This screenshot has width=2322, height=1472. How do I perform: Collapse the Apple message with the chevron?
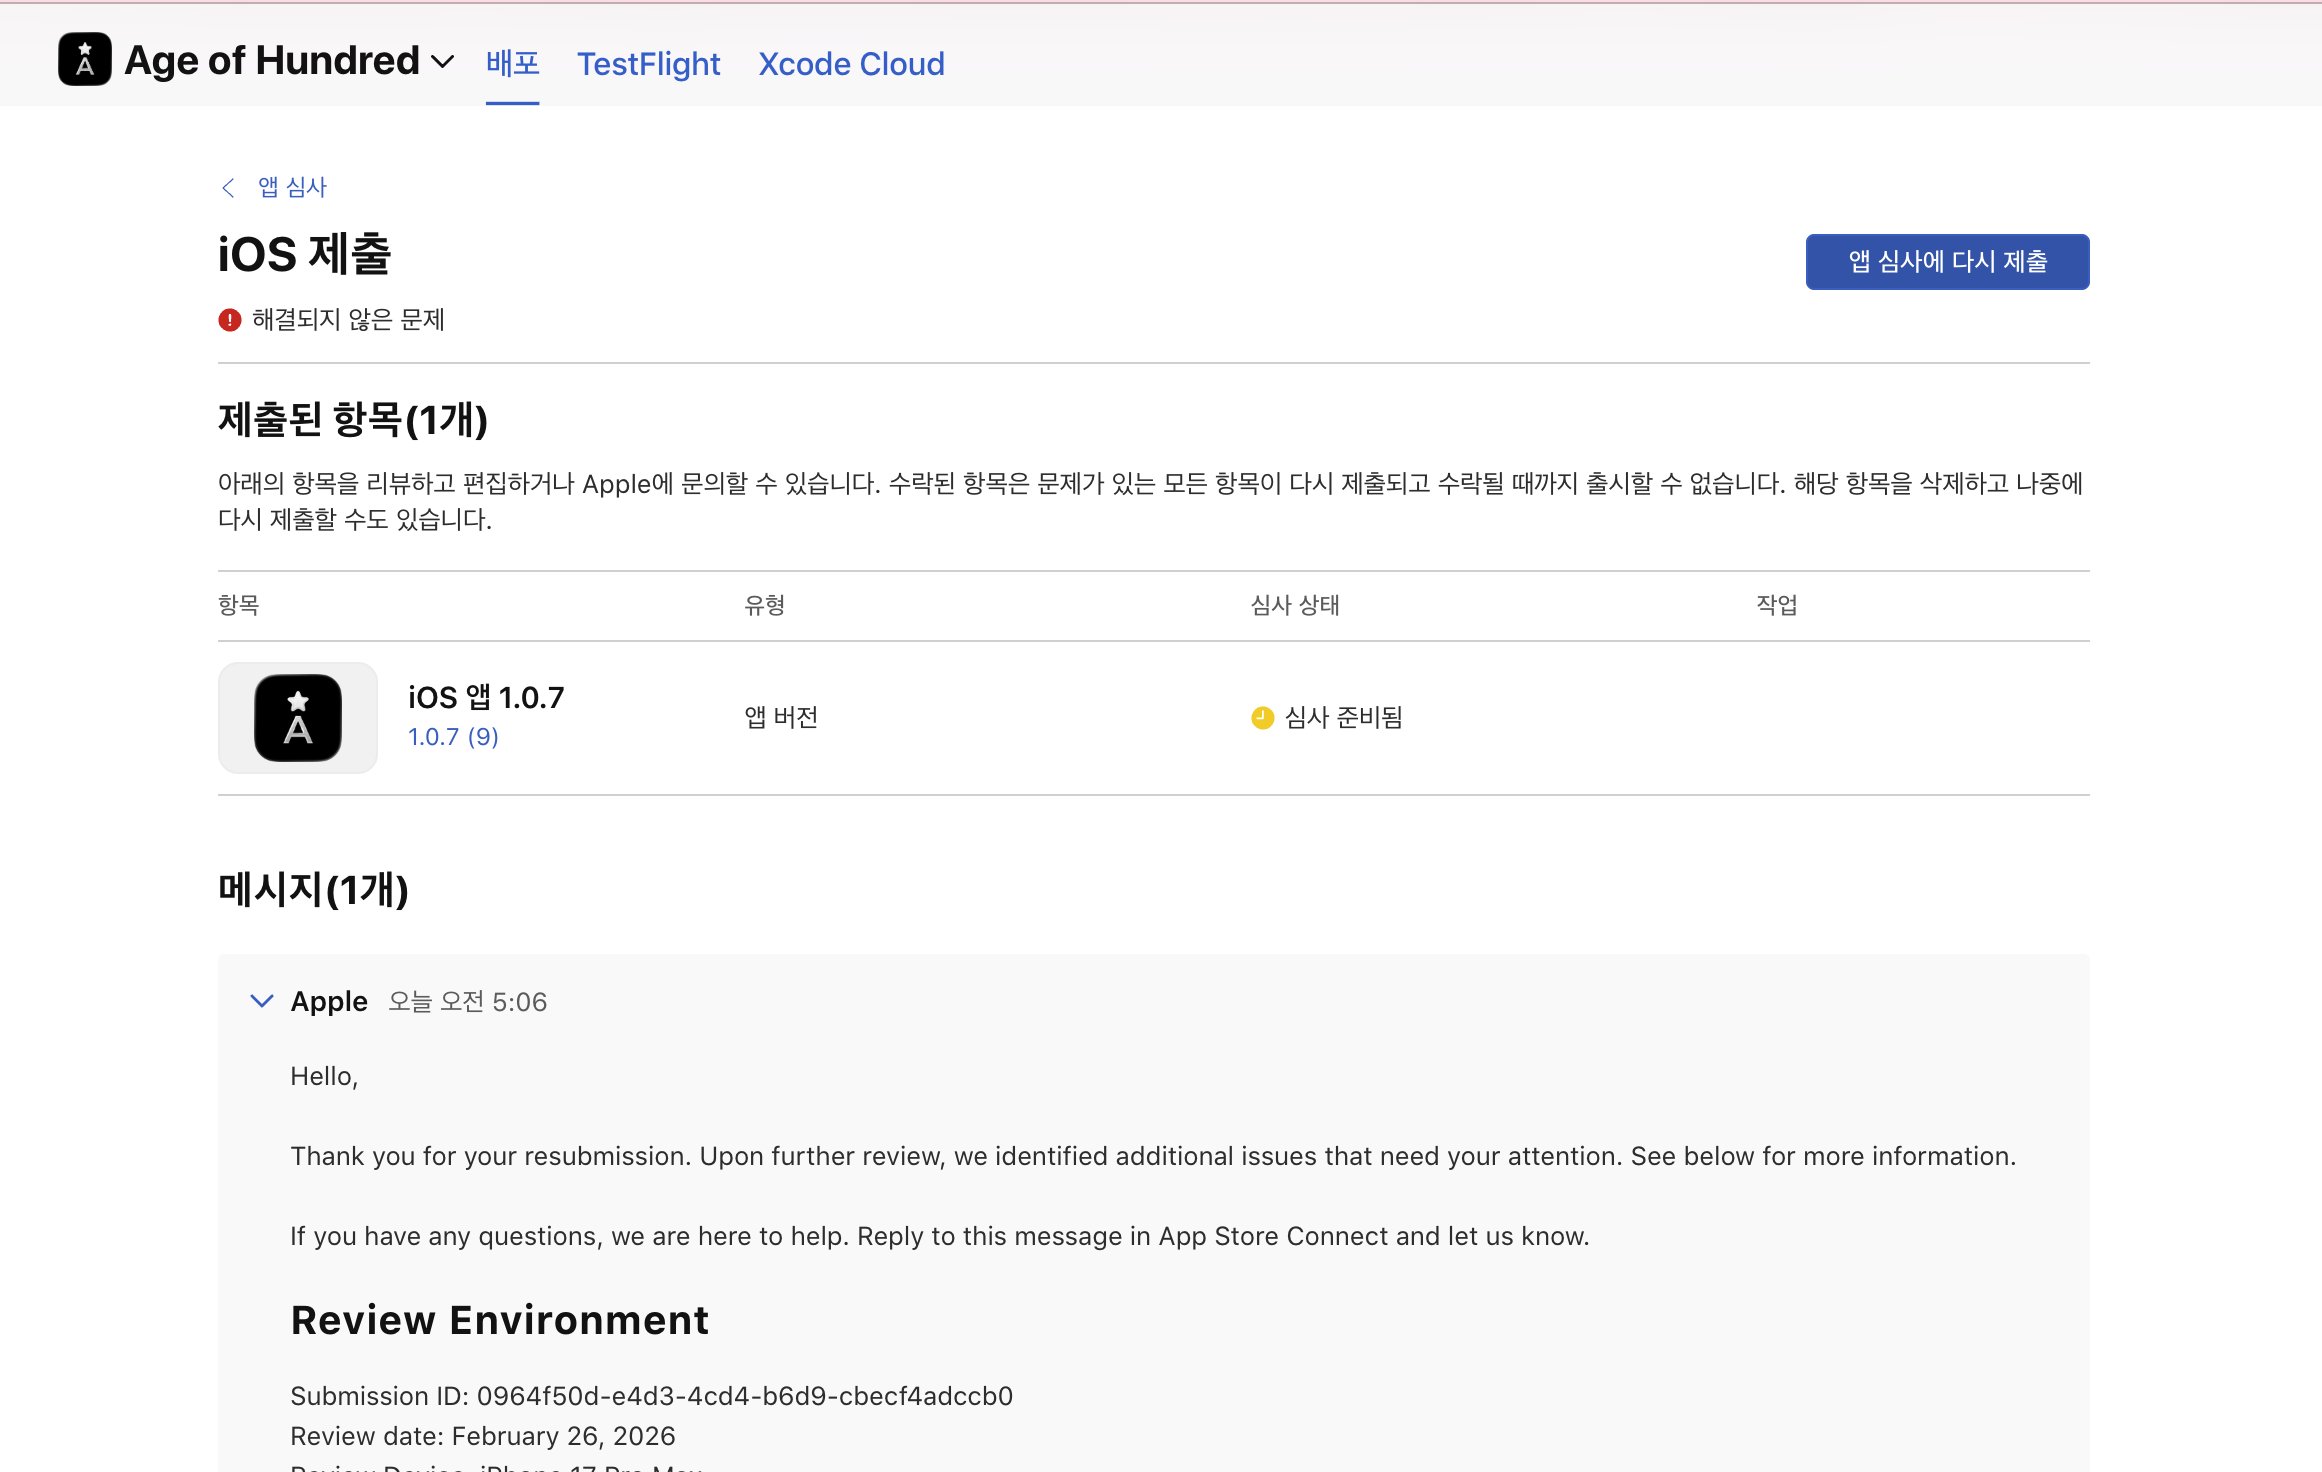(x=262, y=1001)
